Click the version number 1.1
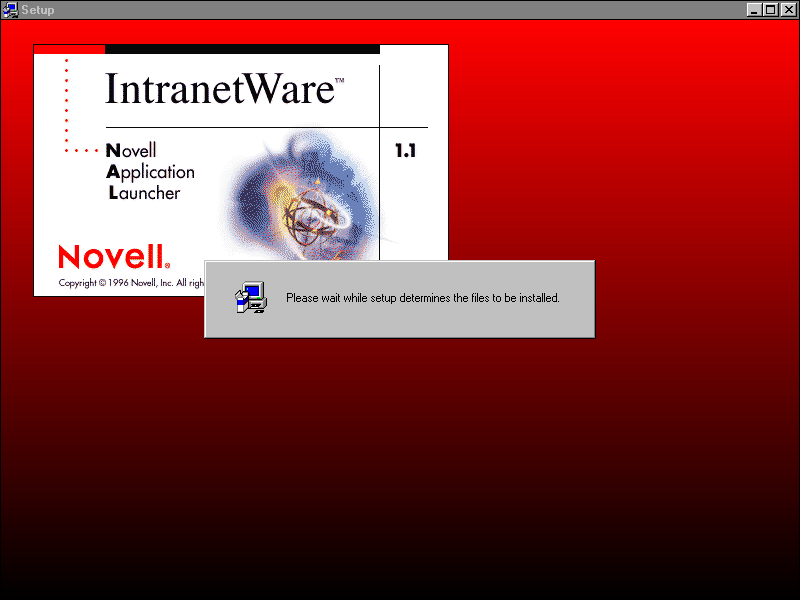The width and height of the screenshot is (800, 600). (x=406, y=151)
